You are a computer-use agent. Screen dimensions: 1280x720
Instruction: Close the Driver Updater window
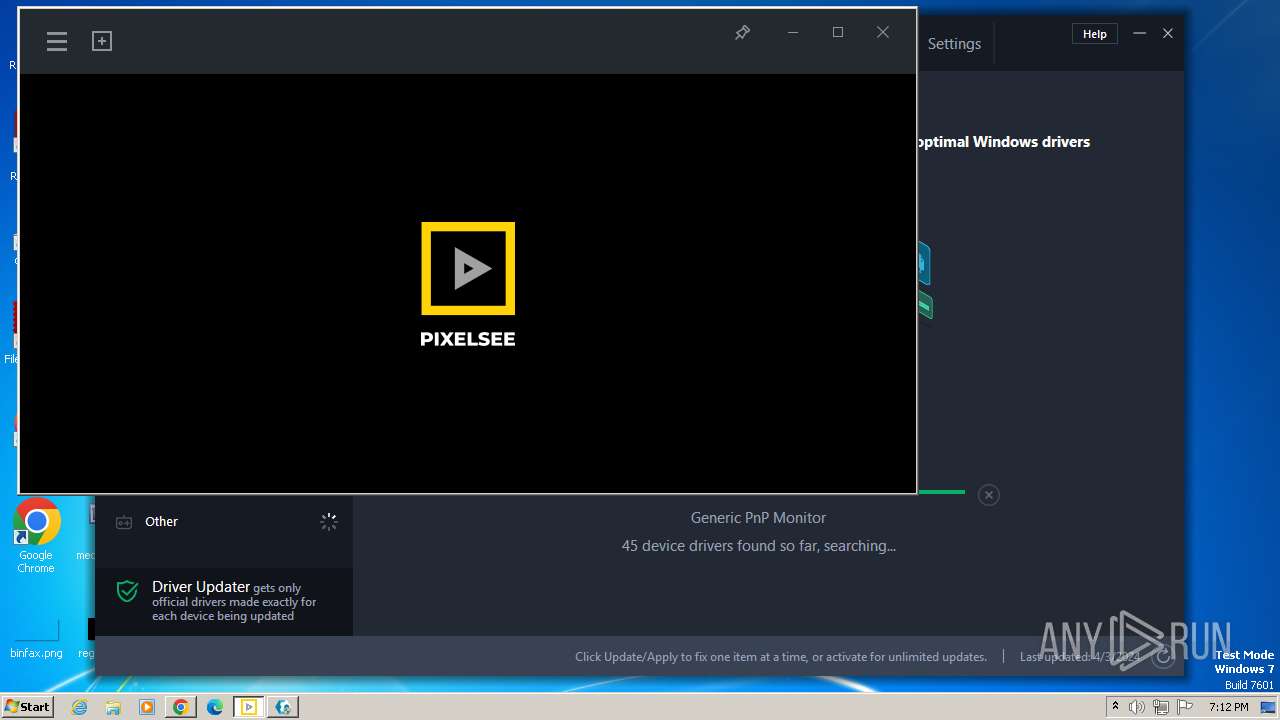tap(1167, 34)
